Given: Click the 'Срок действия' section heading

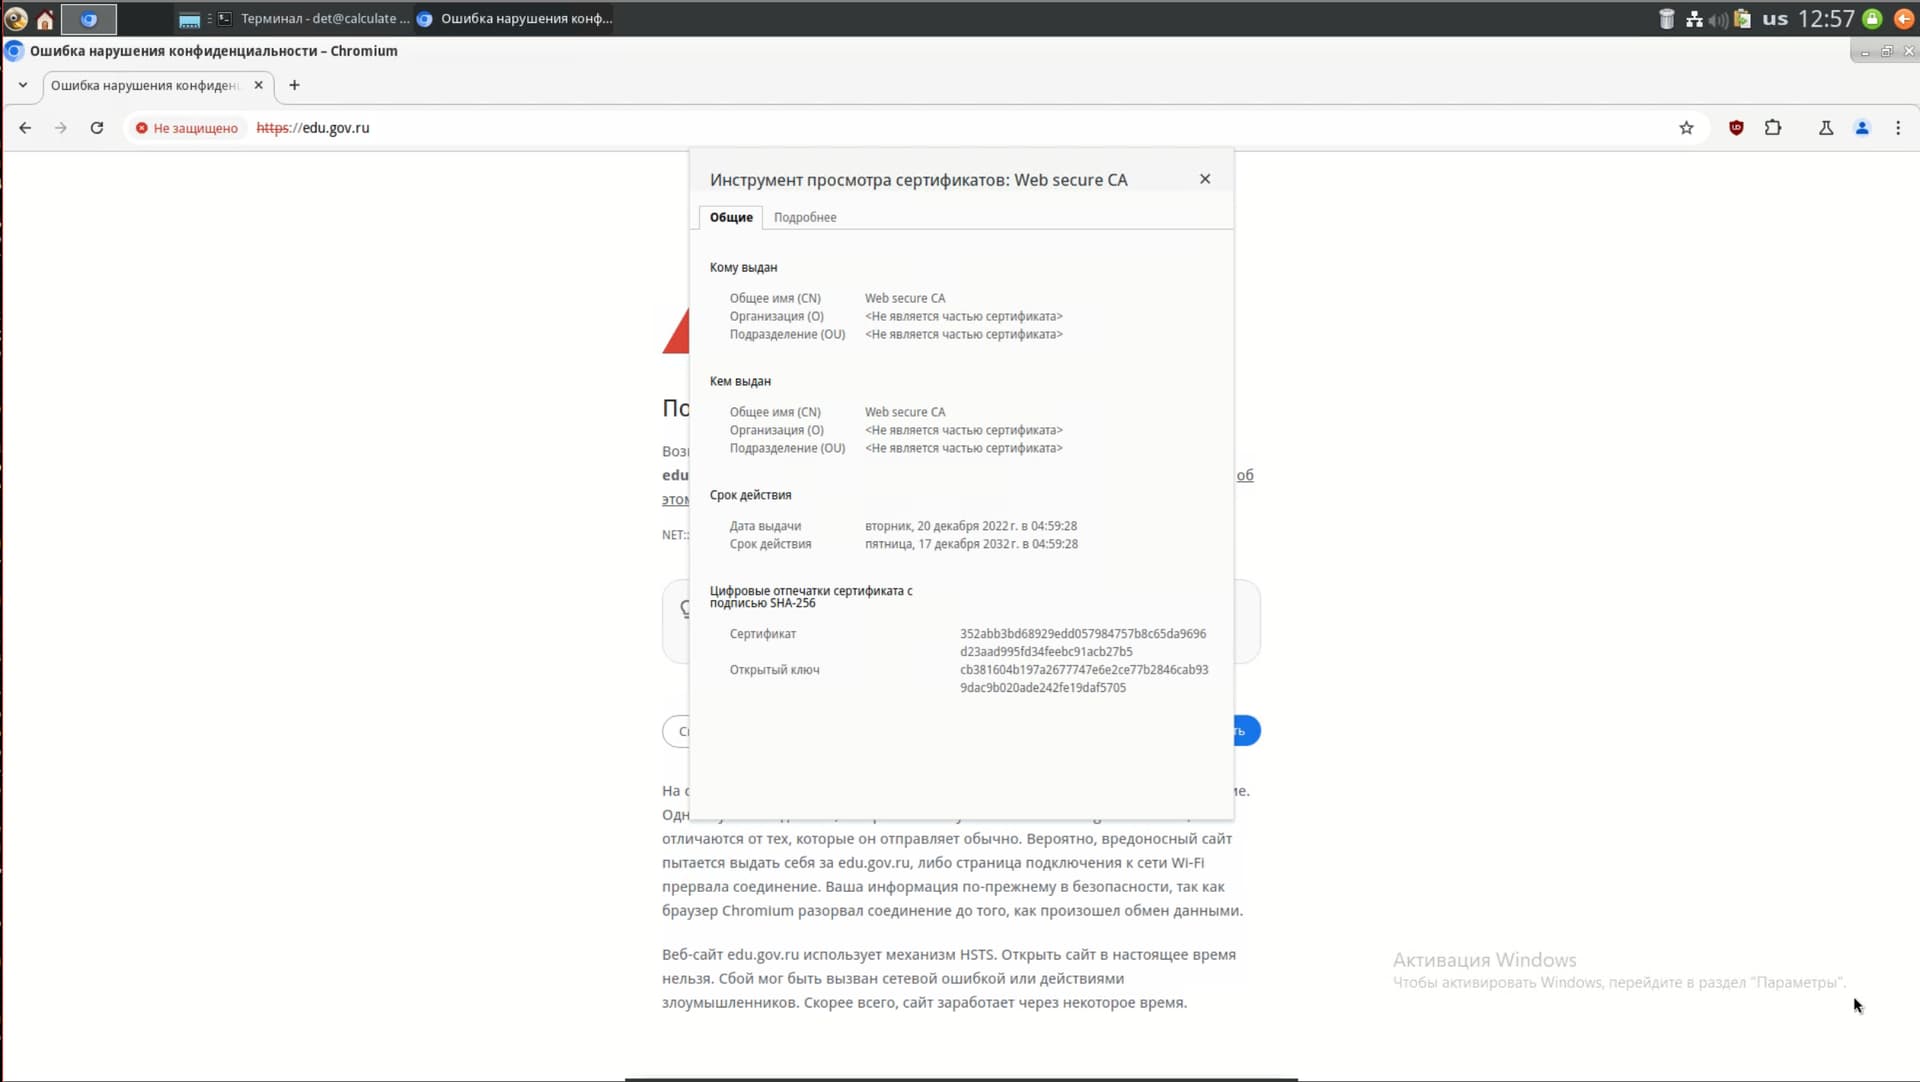Looking at the screenshot, I should click(x=750, y=495).
